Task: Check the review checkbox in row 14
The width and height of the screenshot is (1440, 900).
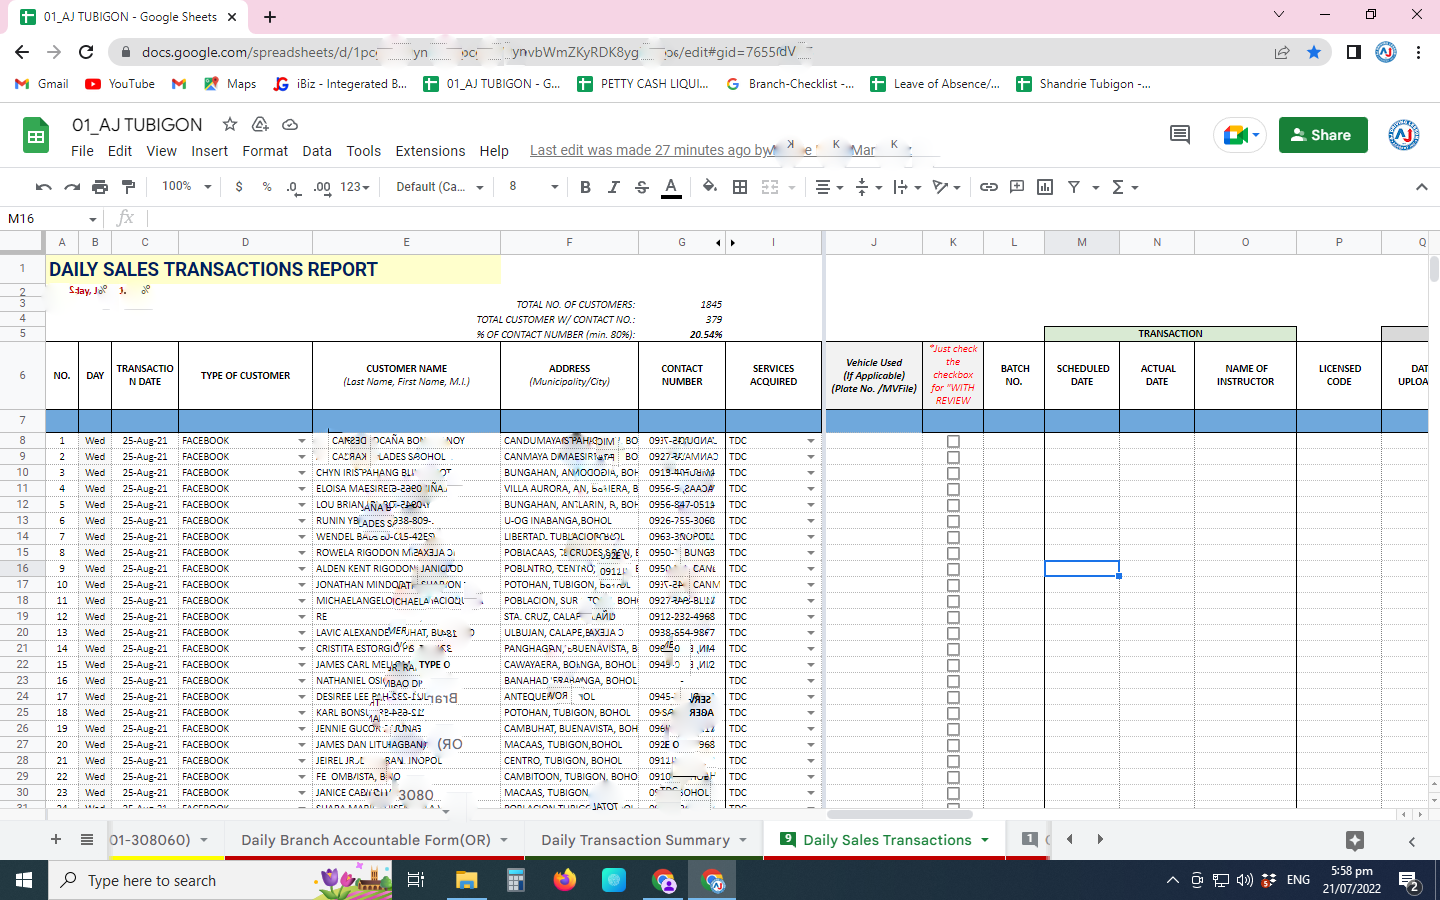Action: click(x=953, y=537)
